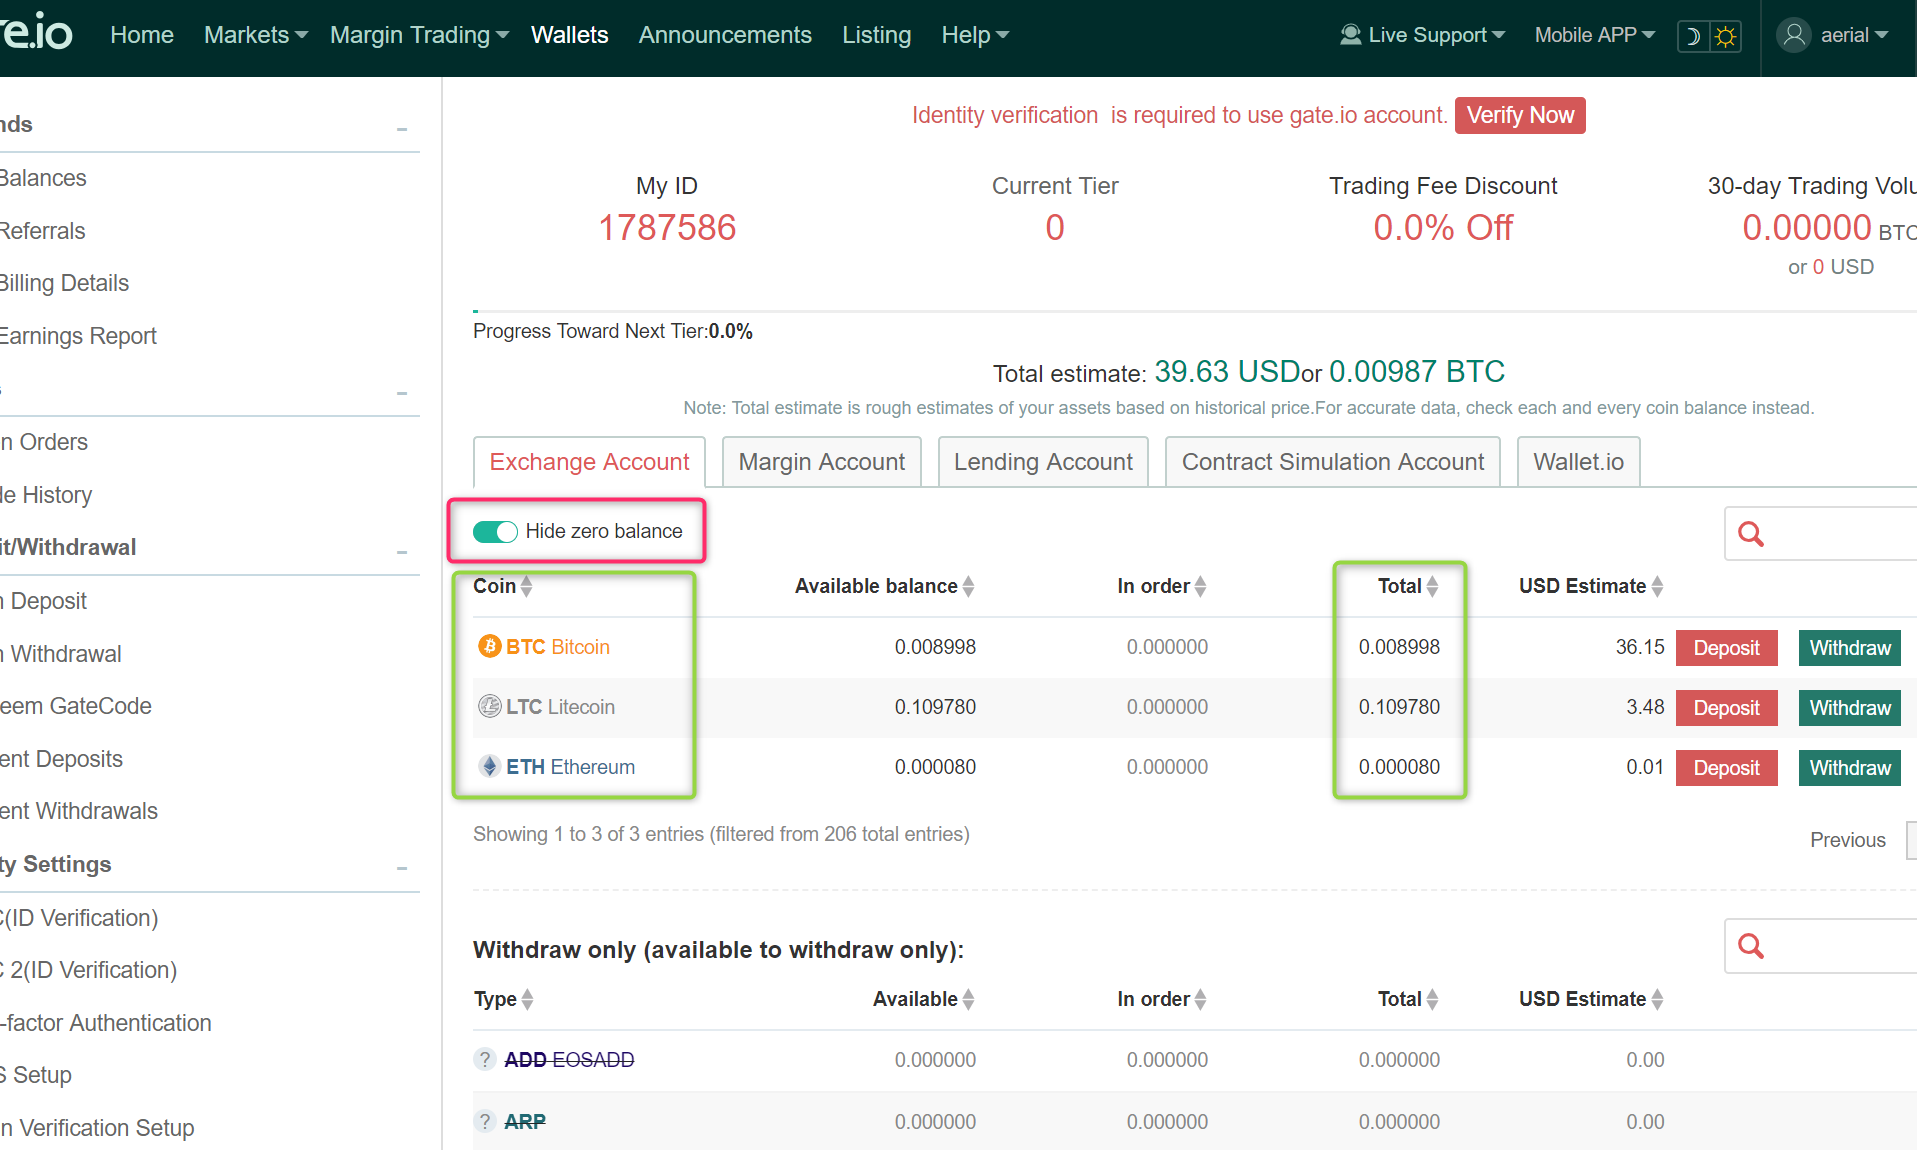
Task: Select the Exchange Account tab
Action: point(589,462)
